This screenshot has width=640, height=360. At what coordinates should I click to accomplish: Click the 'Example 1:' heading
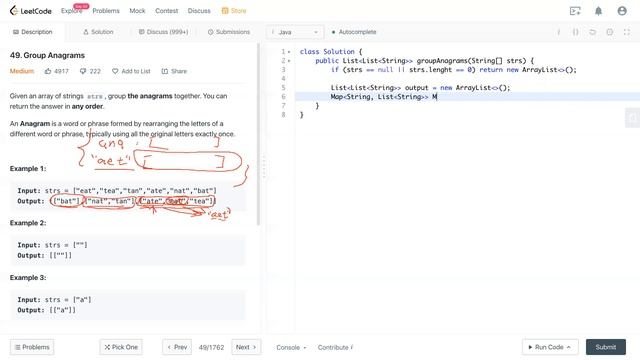28,169
